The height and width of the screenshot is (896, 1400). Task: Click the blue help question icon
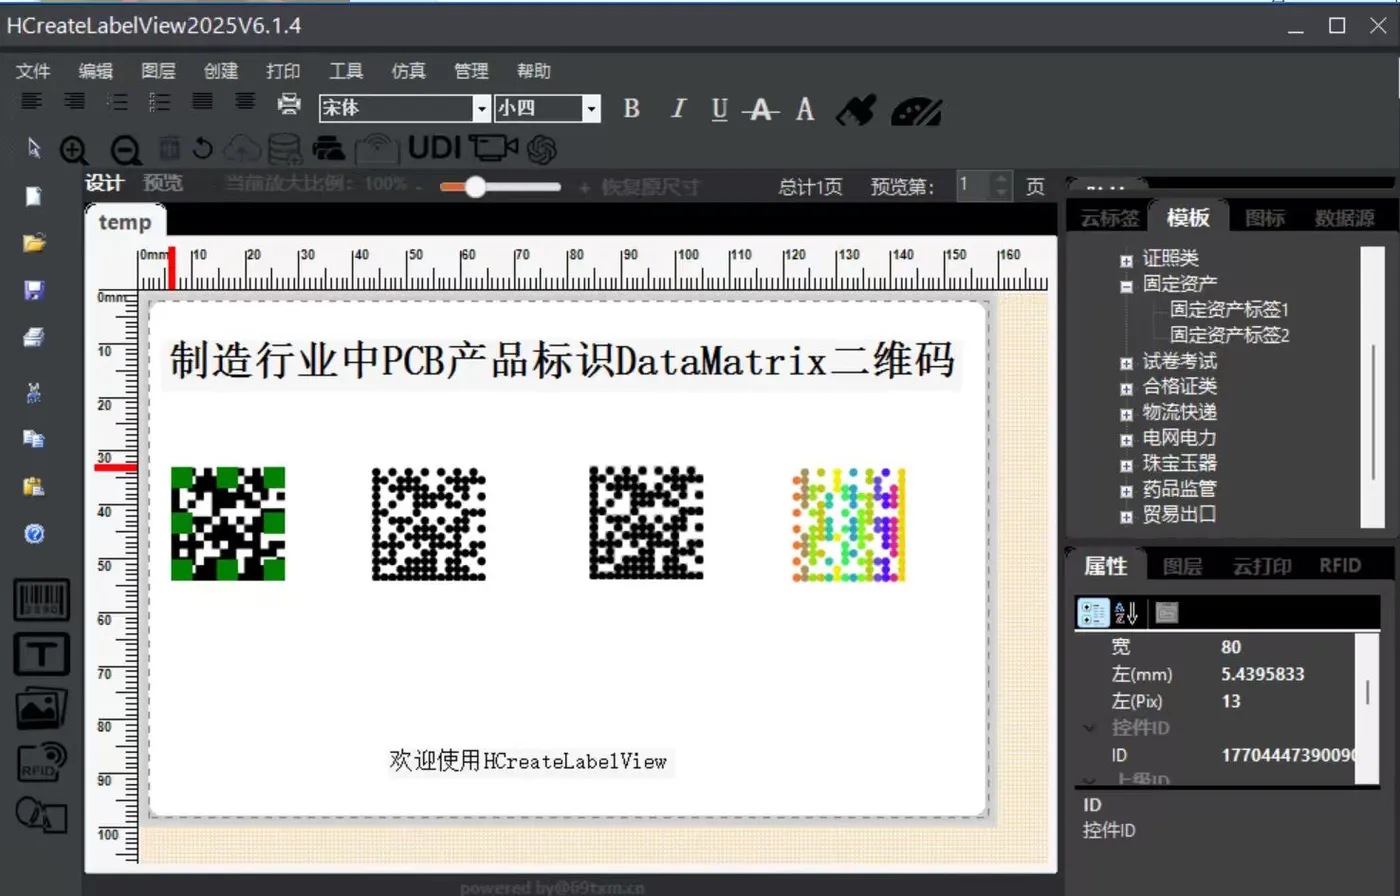[34, 534]
